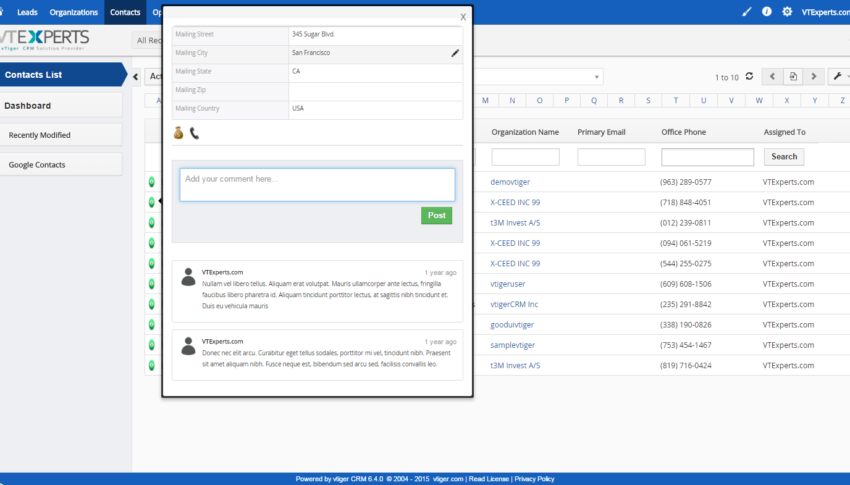Focus the Add your comment text box

[x=317, y=185]
